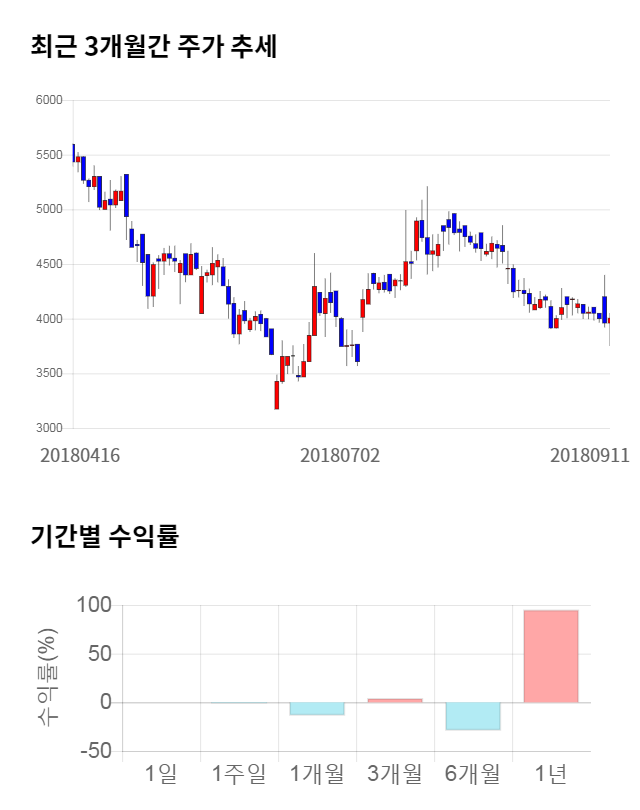Click the 20180416 date label
Screen dimensions: 640x810
(80, 455)
